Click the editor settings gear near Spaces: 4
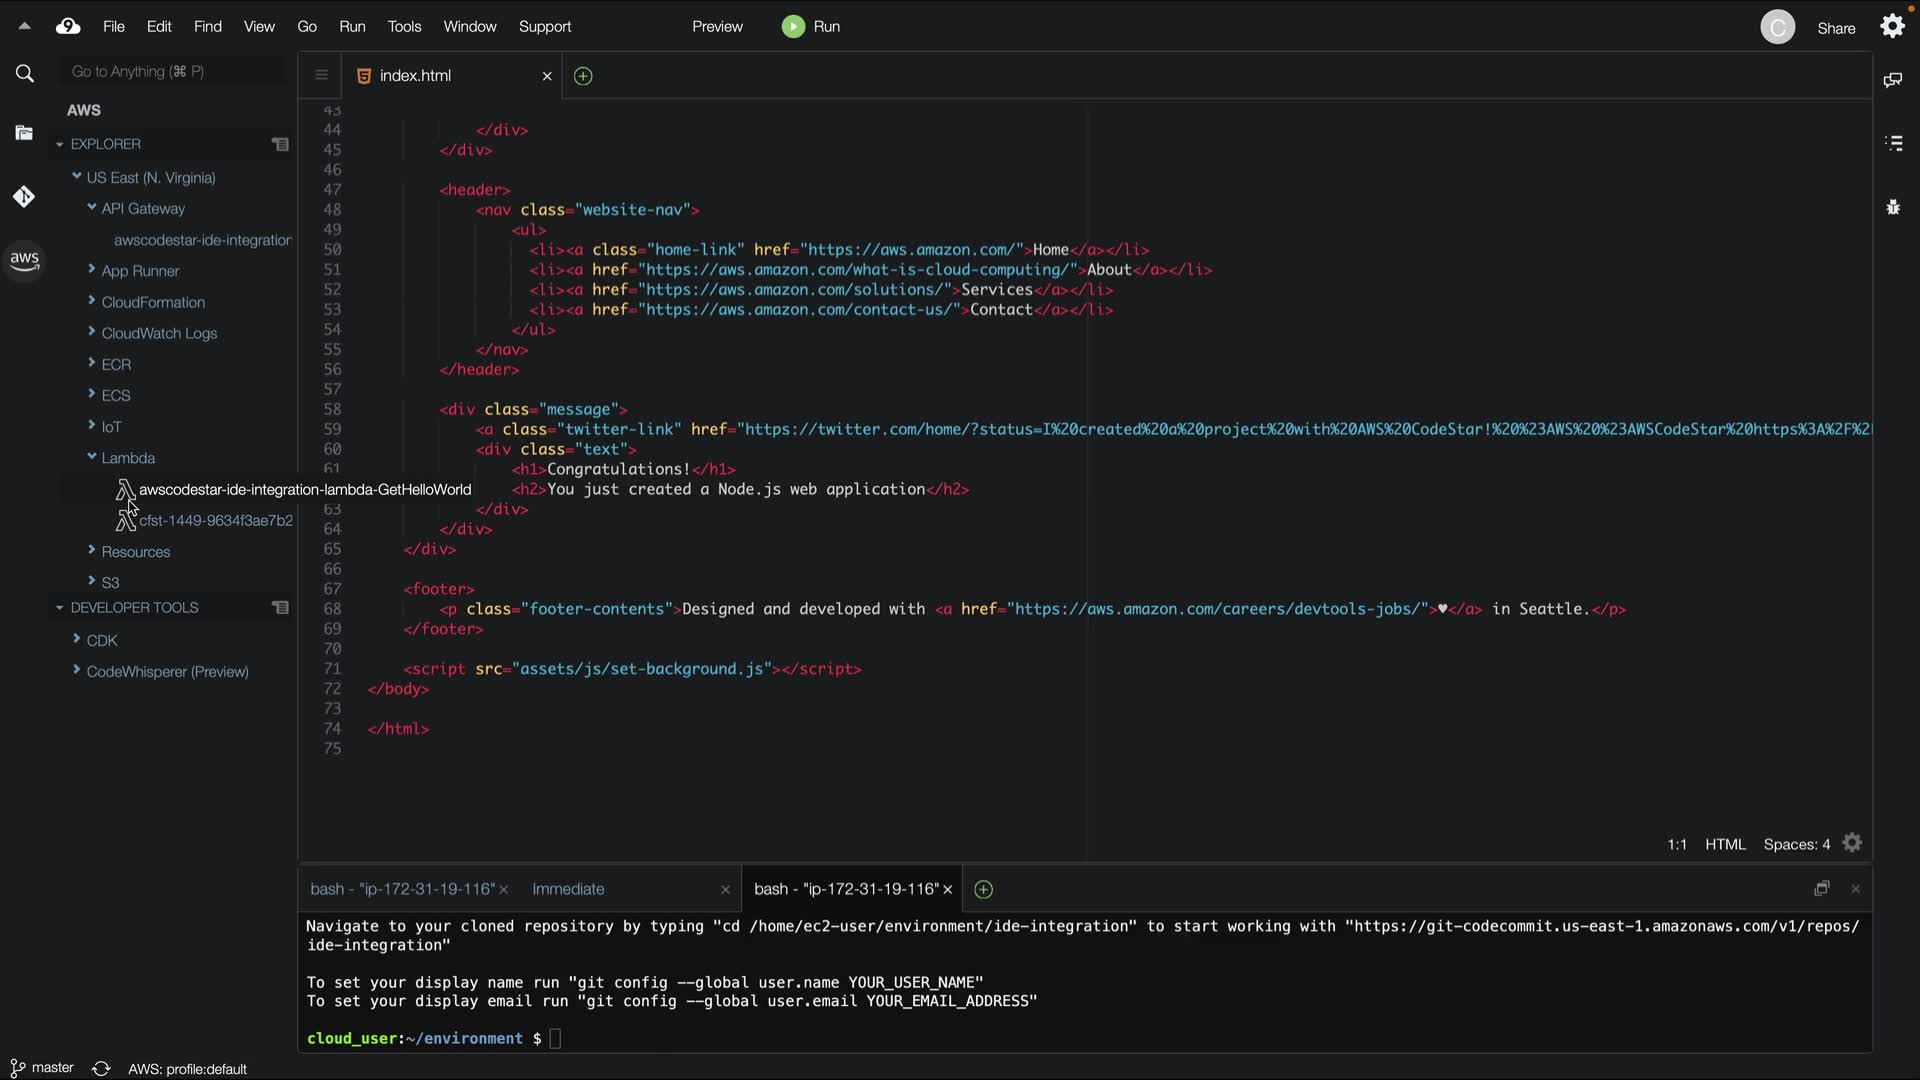Viewport: 1920px width, 1080px height. (x=1852, y=844)
